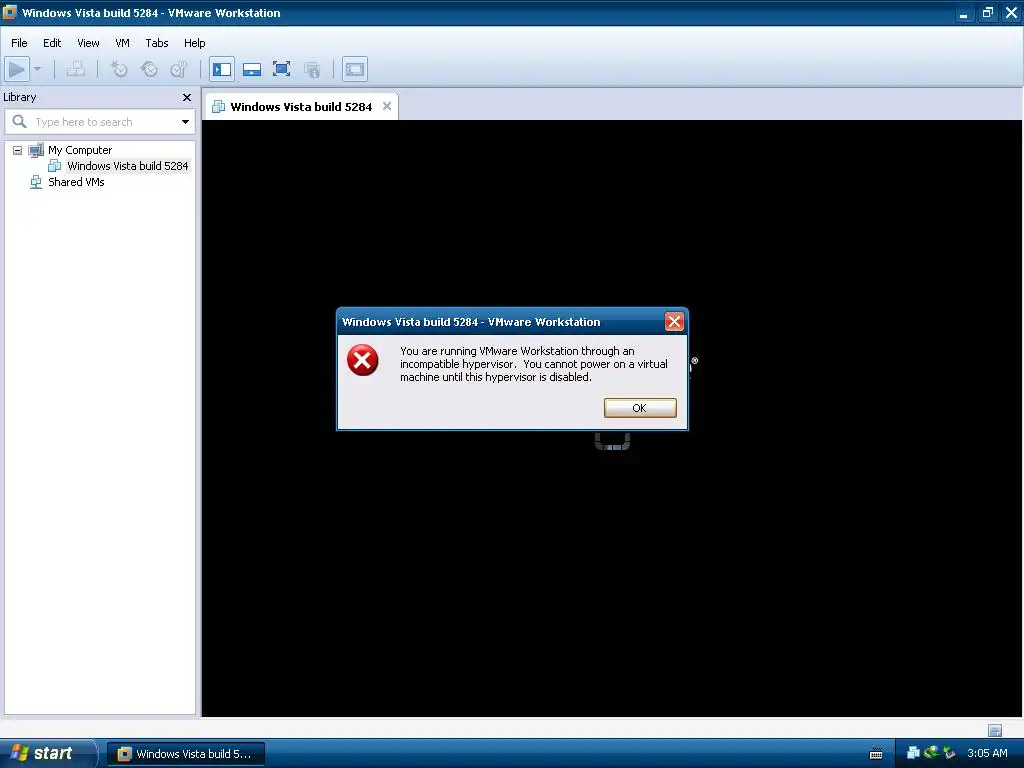Select Windows Vista build 5284 in library
Image resolution: width=1024 pixels, height=768 pixels.
click(127, 166)
